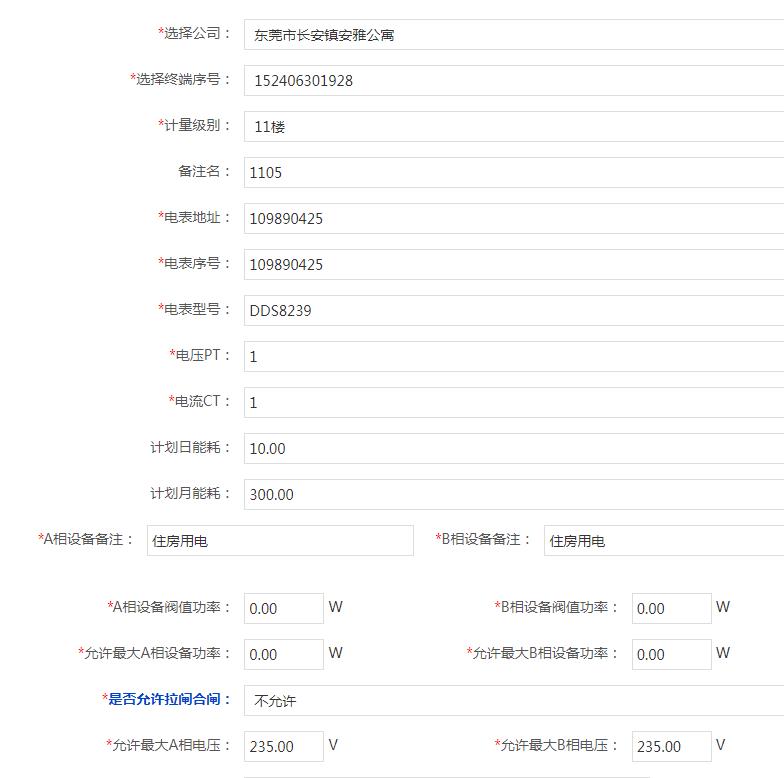Click the A相设备阀值功率 input box
784x778 pixels.
[x=284, y=608]
